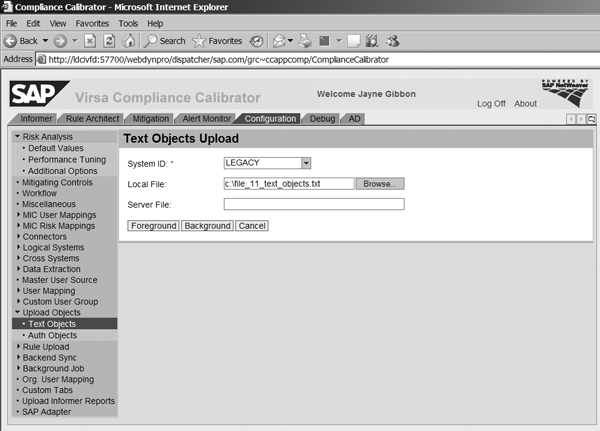Refresh the page with the Refresh icon

109,41
